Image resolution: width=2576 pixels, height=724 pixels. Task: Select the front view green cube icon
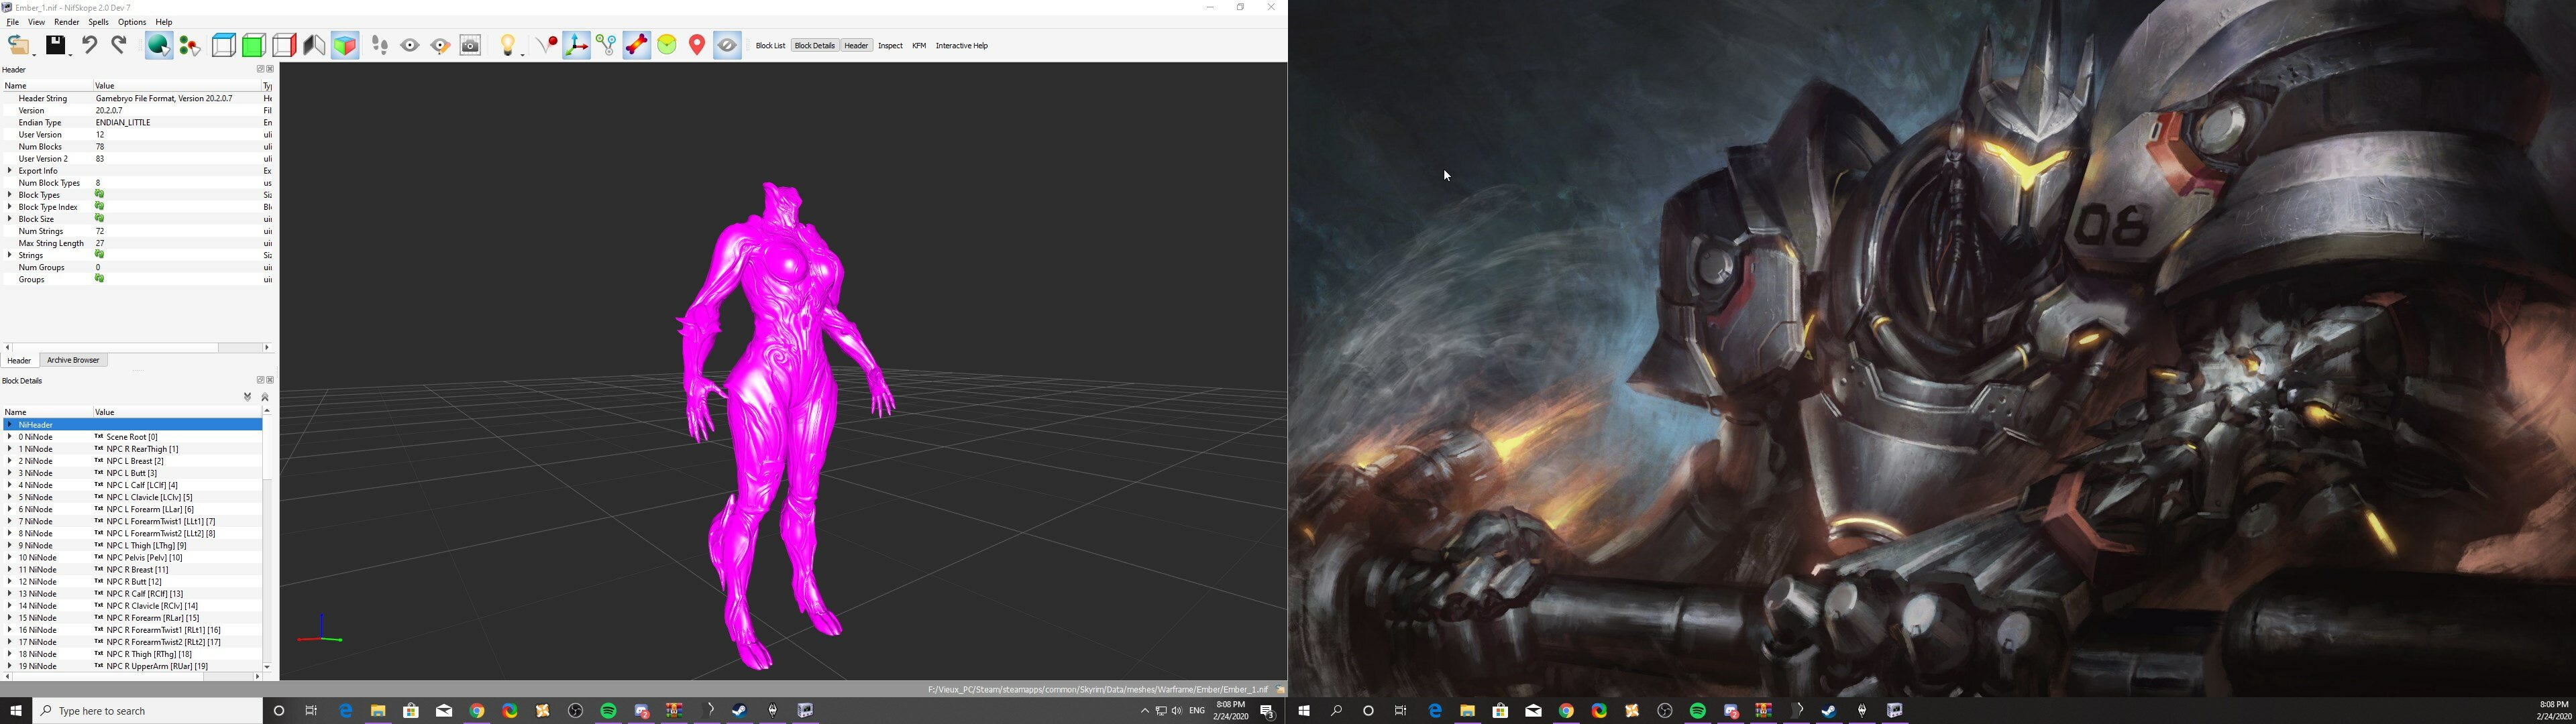pos(254,45)
